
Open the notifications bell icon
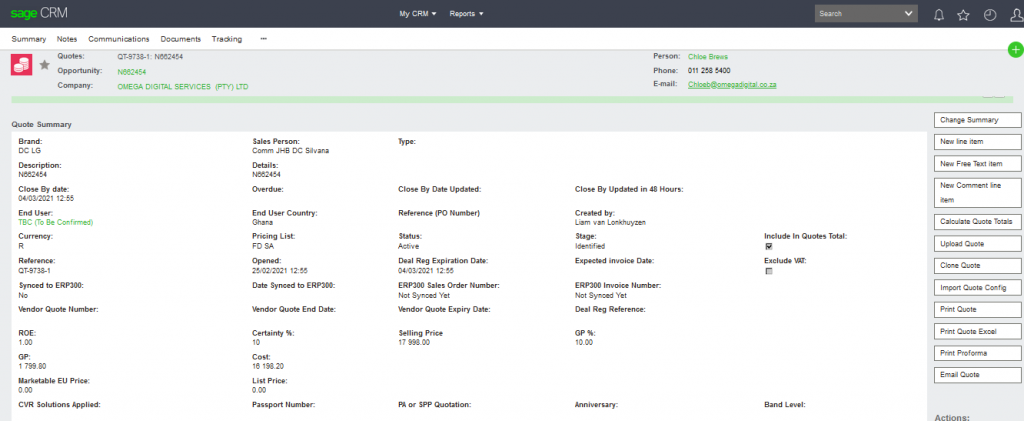point(939,14)
